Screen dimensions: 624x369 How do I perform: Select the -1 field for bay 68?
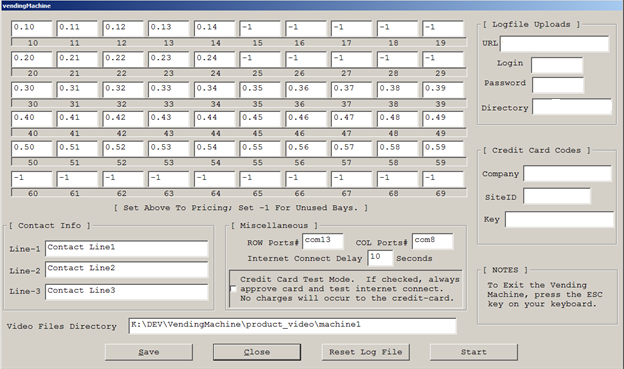pos(397,179)
